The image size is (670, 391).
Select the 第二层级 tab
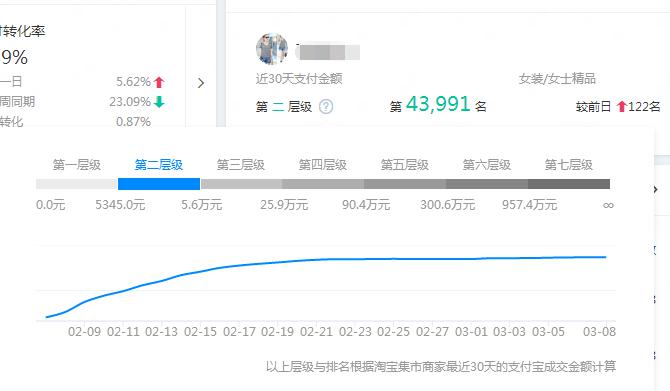159,165
